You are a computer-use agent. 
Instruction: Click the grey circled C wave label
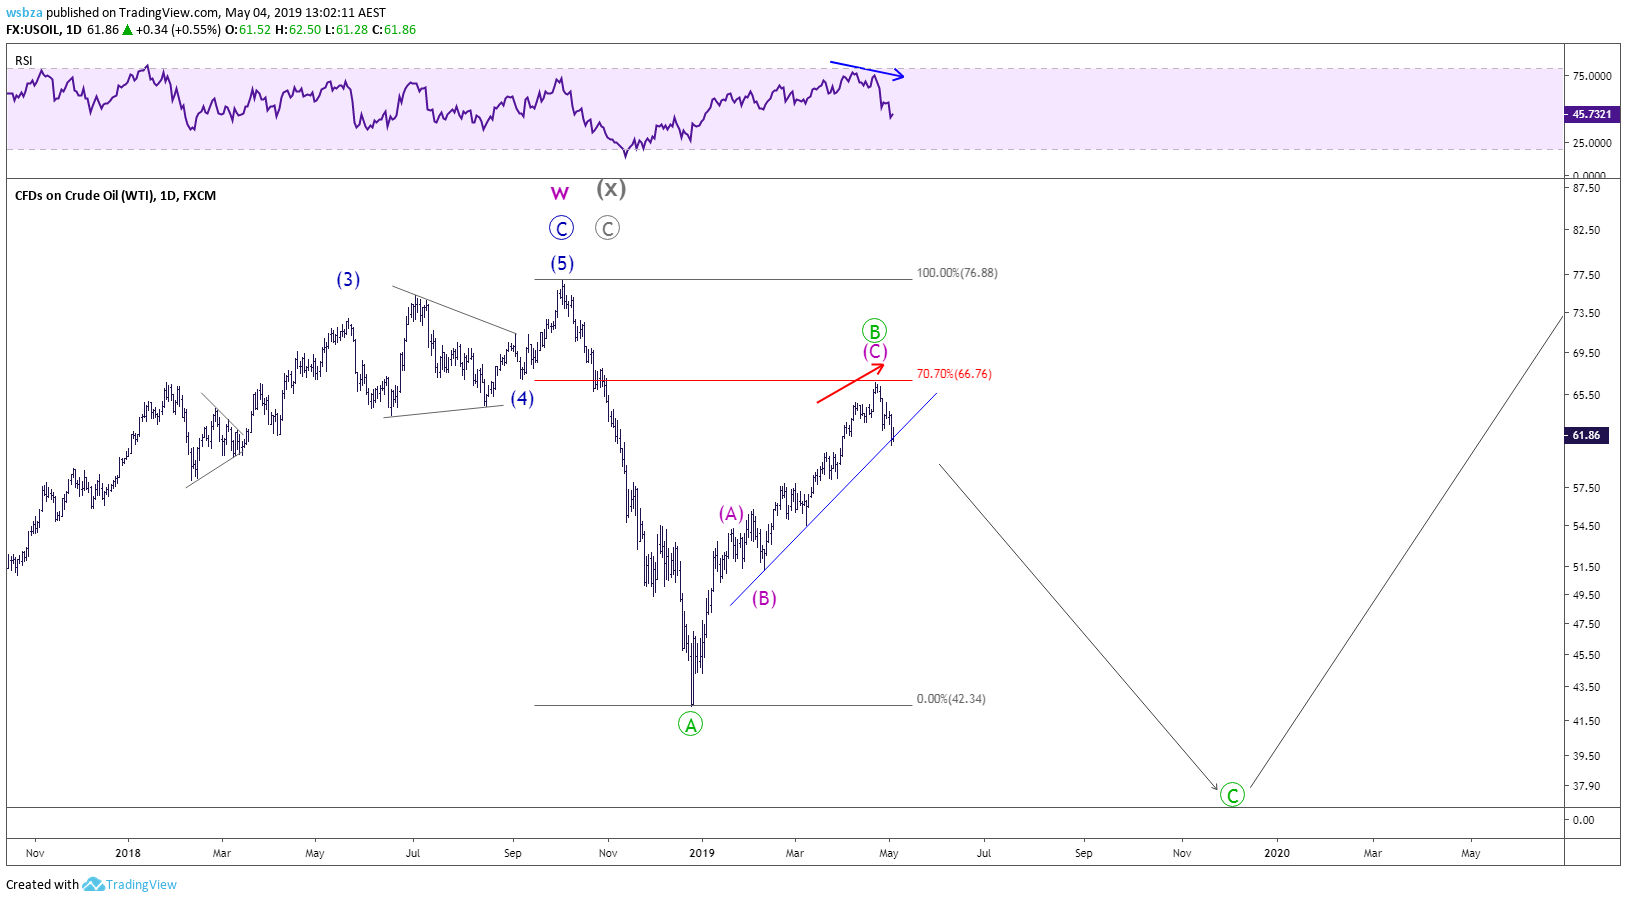(607, 228)
